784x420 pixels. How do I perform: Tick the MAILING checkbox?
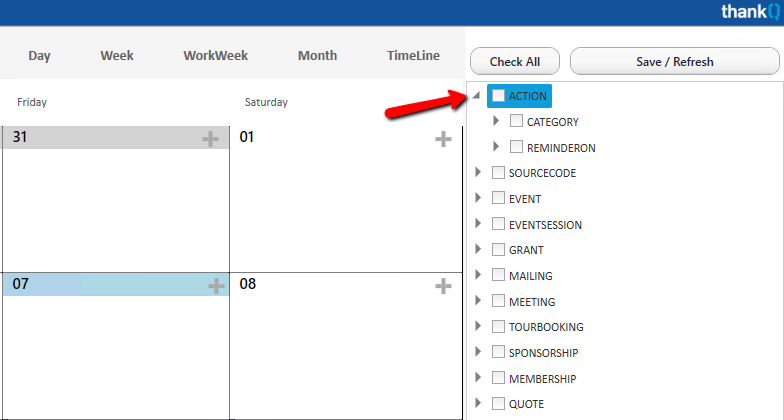pyautogui.click(x=498, y=275)
